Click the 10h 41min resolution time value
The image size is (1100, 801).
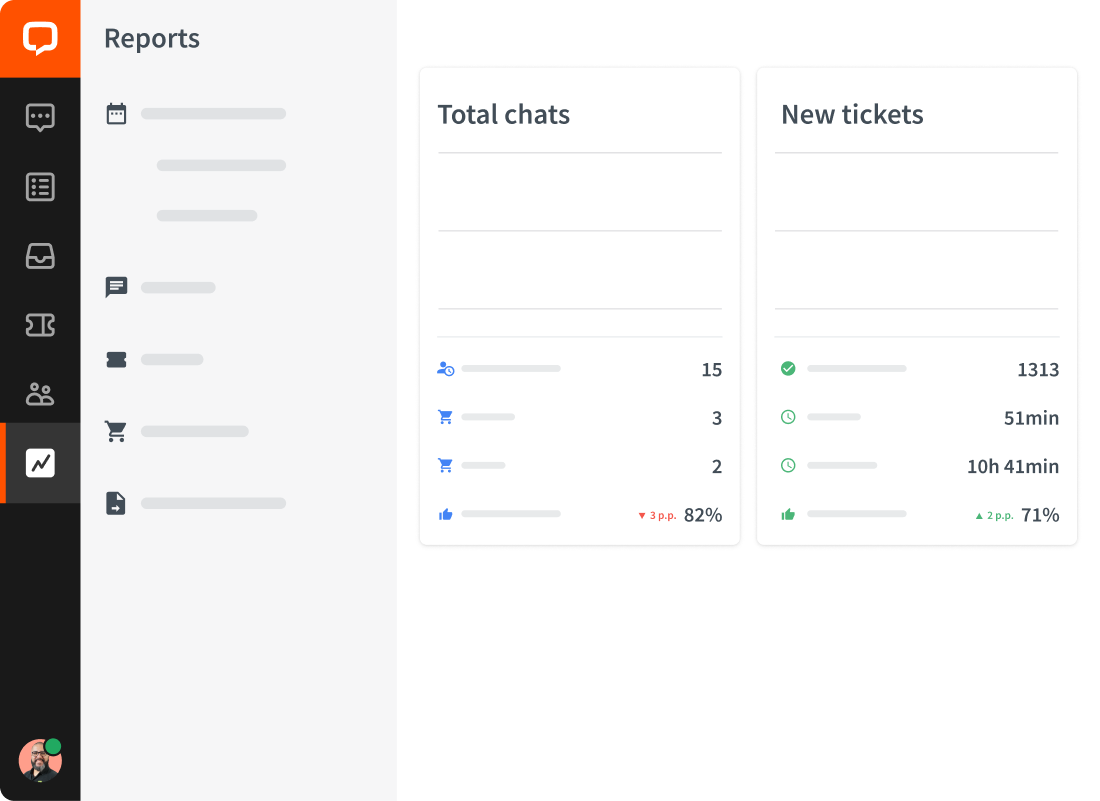click(1013, 467)
